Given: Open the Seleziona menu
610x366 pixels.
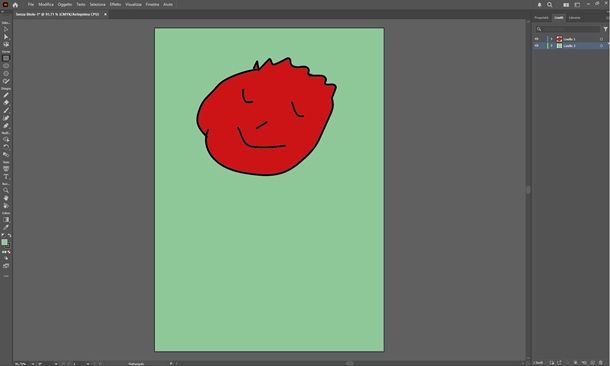Looking at the screenshot, I should (x=97, y=5).
